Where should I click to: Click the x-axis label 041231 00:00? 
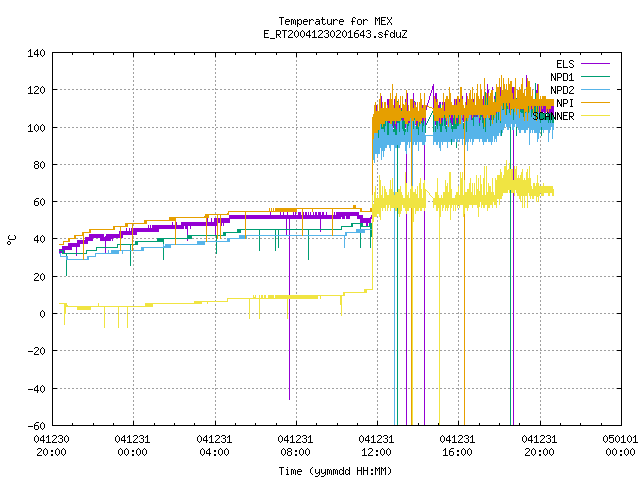coord(133,446)
